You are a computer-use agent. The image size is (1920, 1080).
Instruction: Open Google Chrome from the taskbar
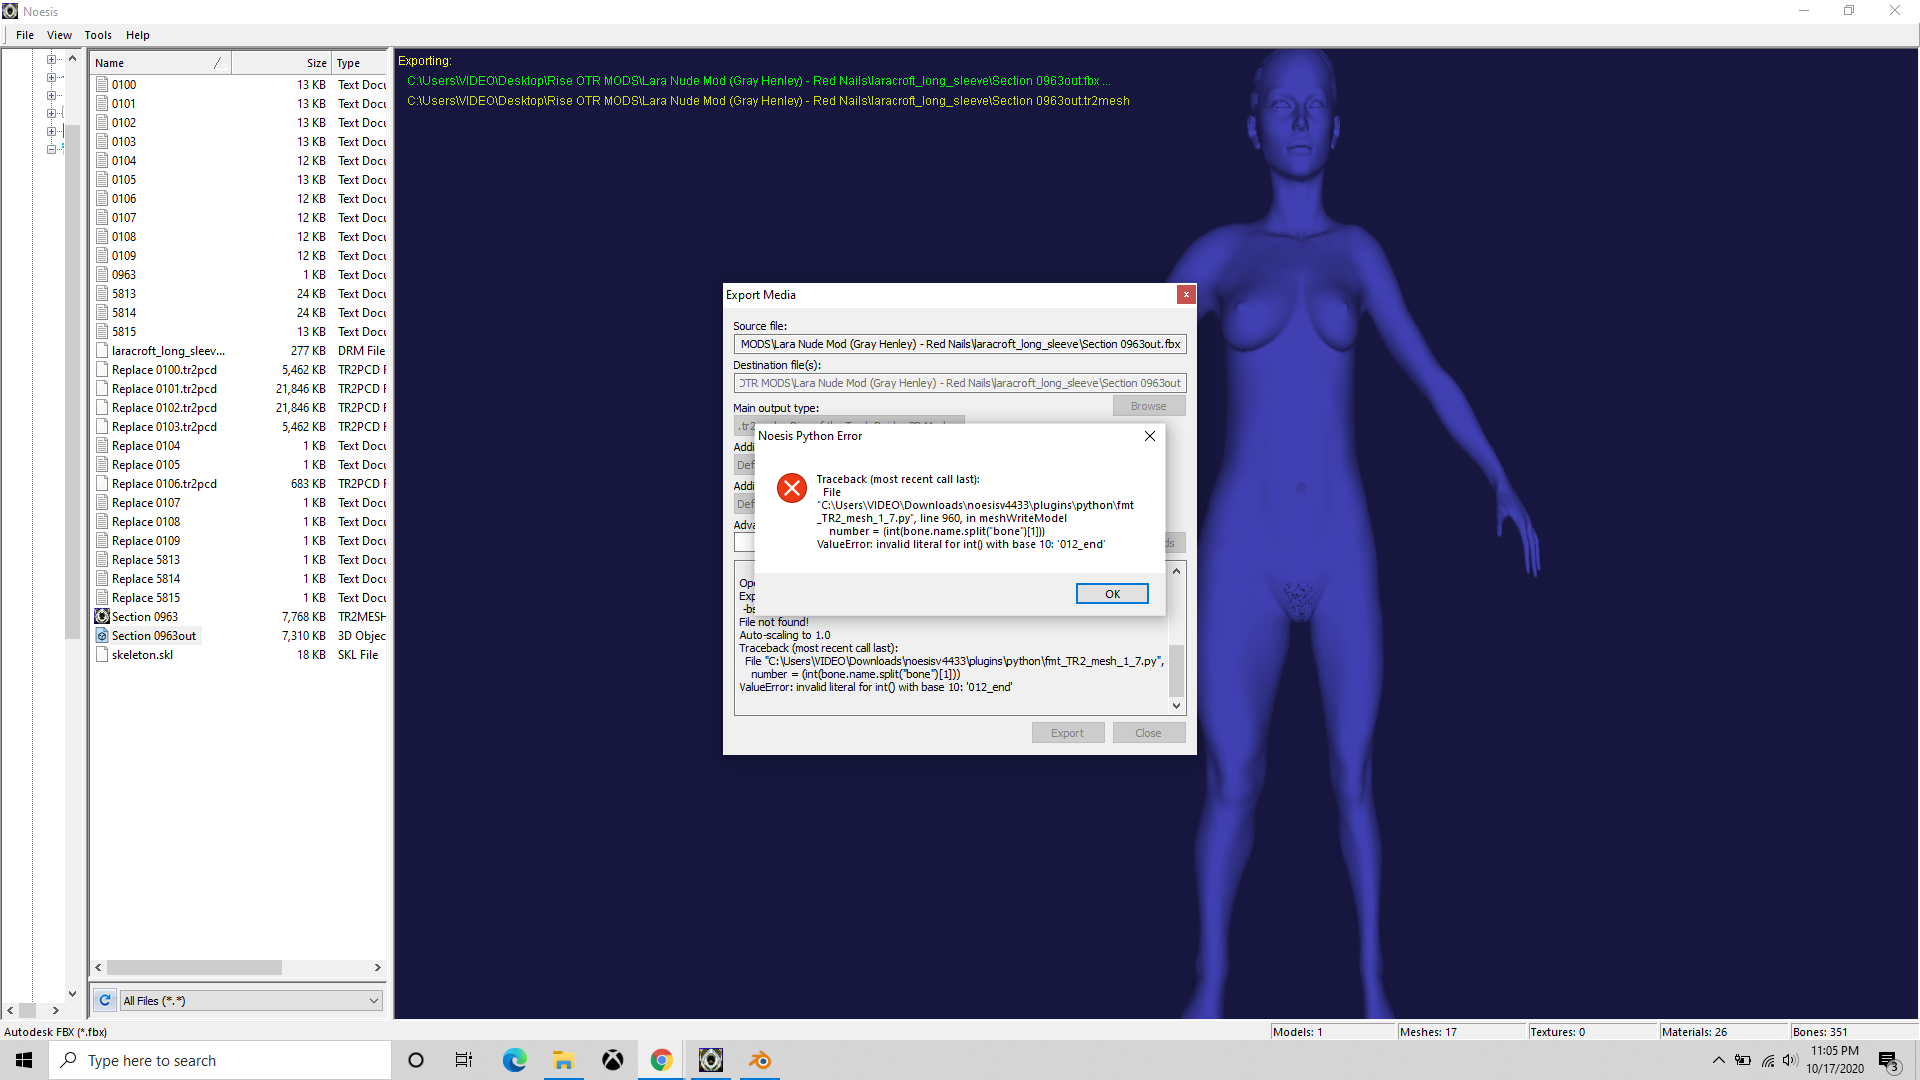pos(661,1060)
